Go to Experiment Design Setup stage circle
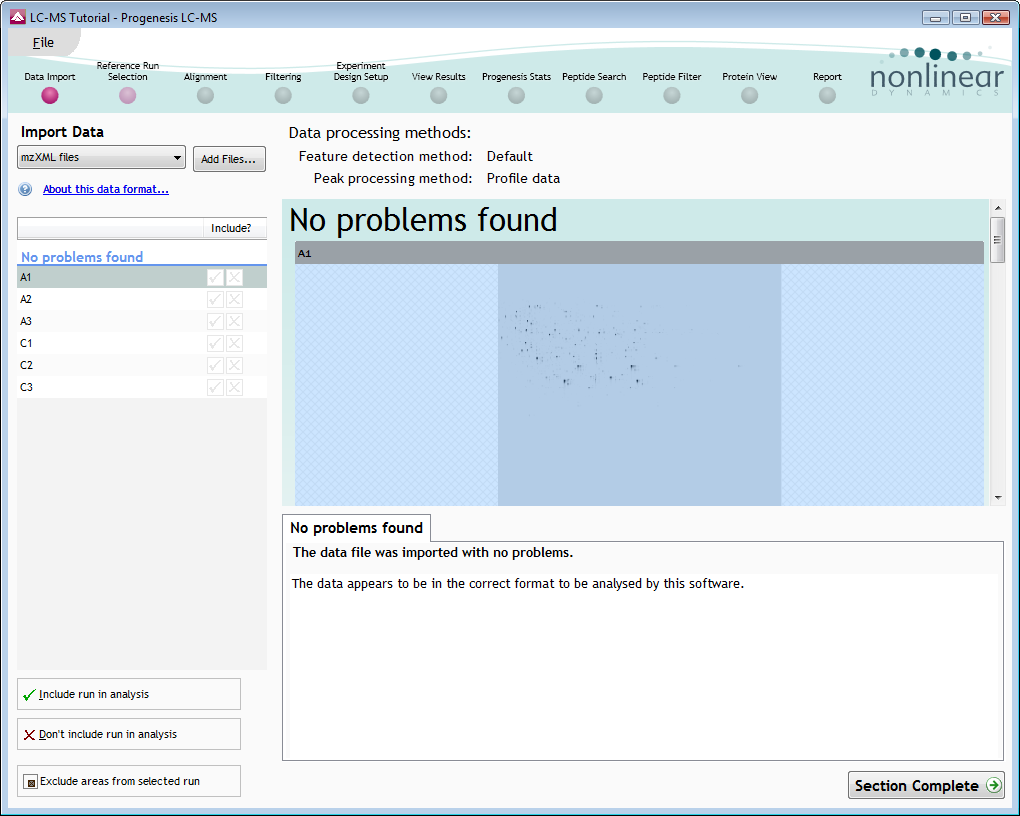The image size is (1020, 816). click(x=360, y=96)
